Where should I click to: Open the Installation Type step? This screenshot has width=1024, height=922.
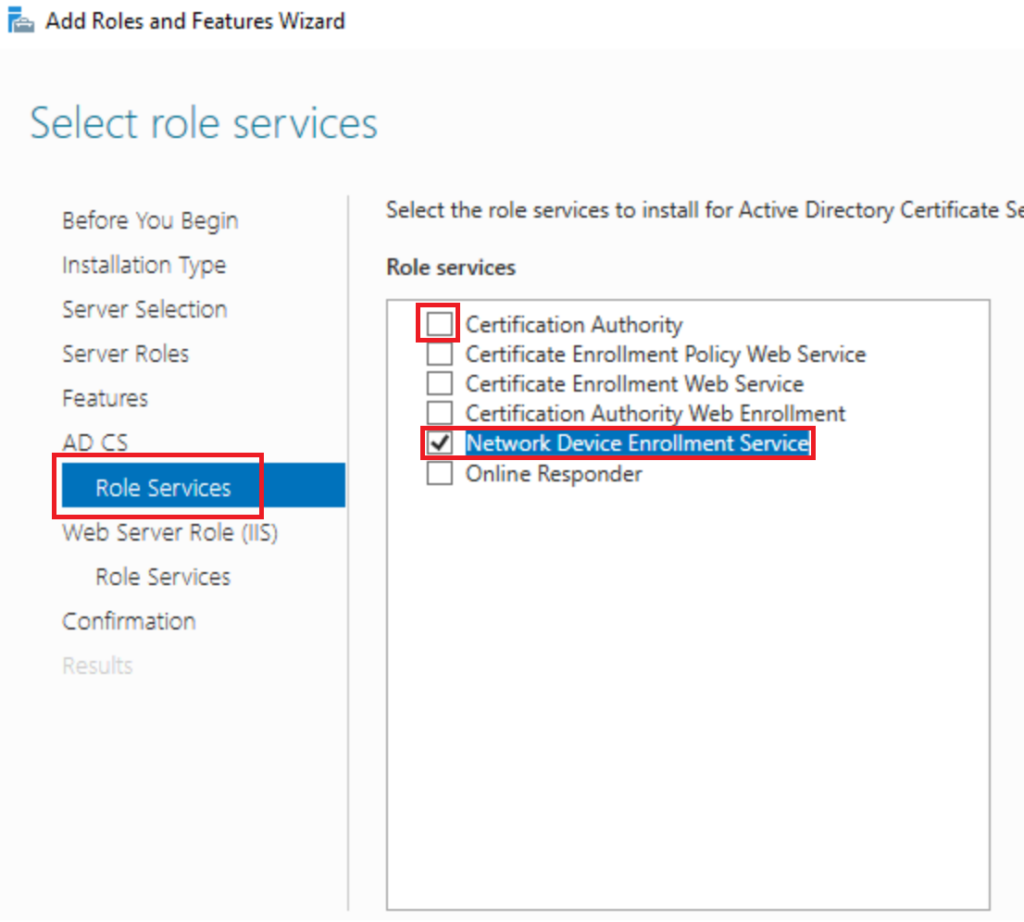click(144, 265)
